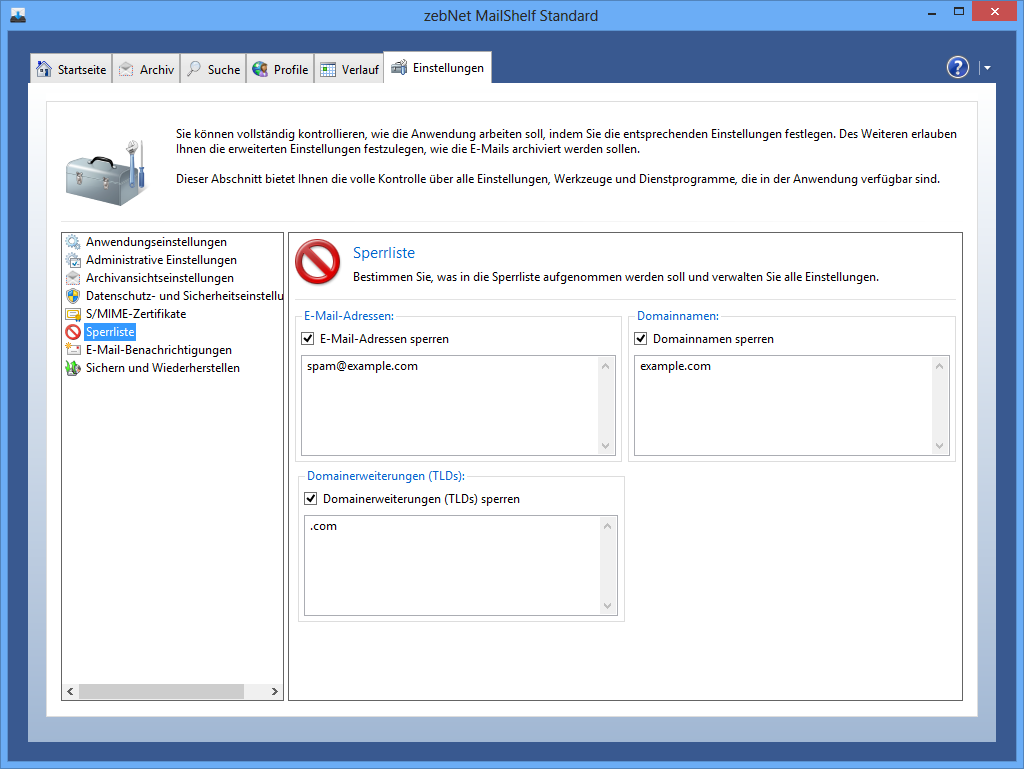Image resolution: width=1024 pixels, height=769 pixels.
Task: Select the Einstellungen tab
Action: coord(438,67)
